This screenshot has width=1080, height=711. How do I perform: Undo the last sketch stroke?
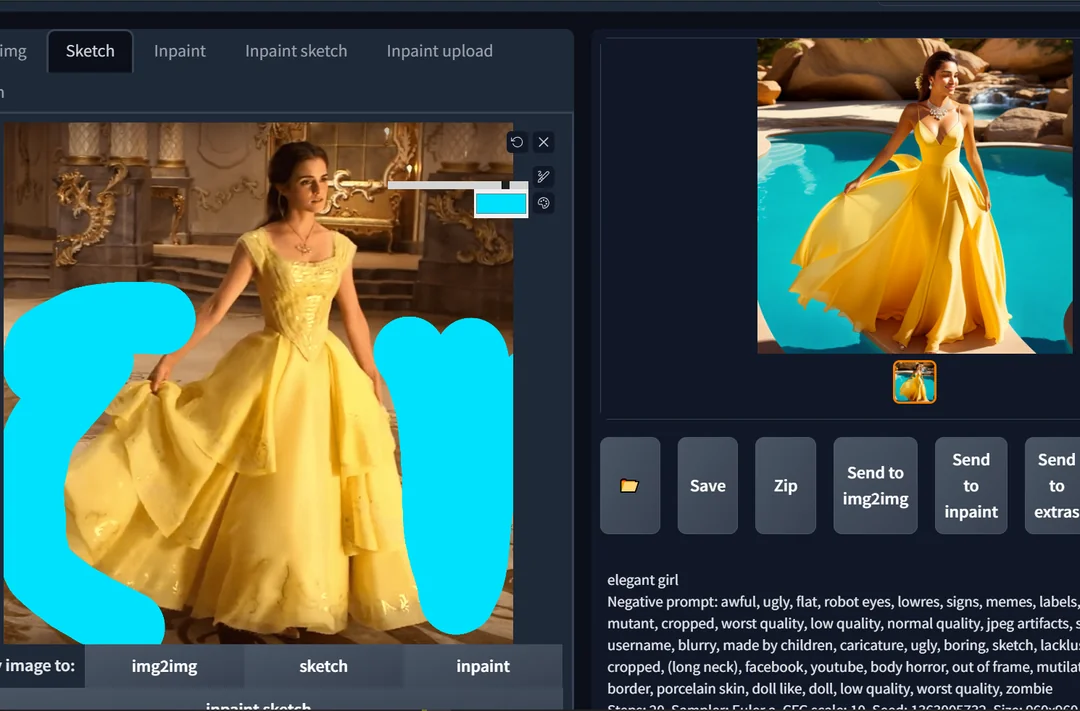pos(517,142)
